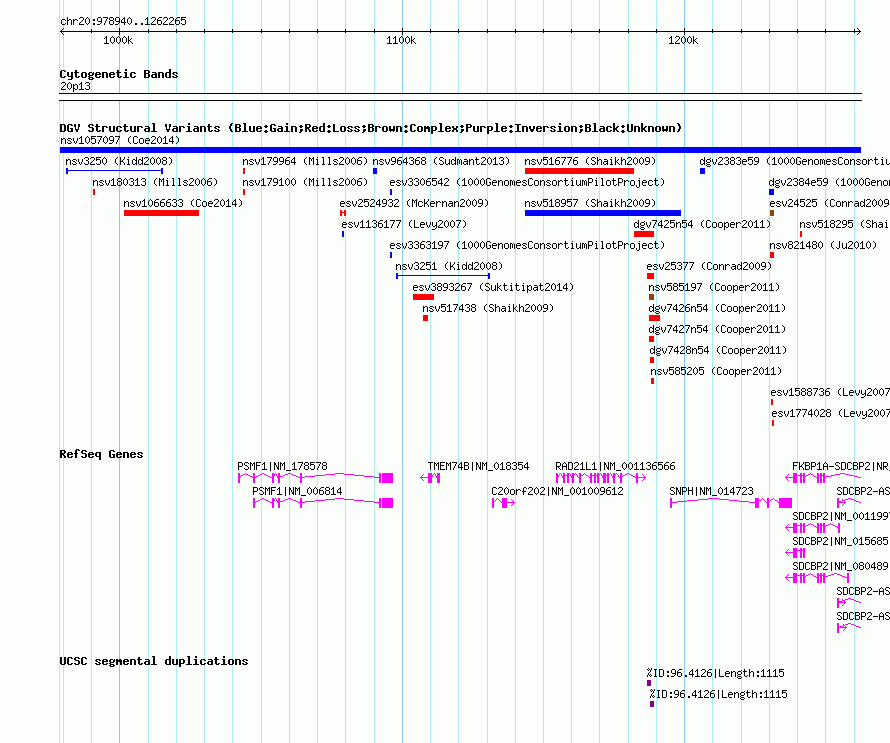The width and height of the screenshot is (890, 743).
Task: Click the DGV Structural Variants track title
Action: click(371, 128)
